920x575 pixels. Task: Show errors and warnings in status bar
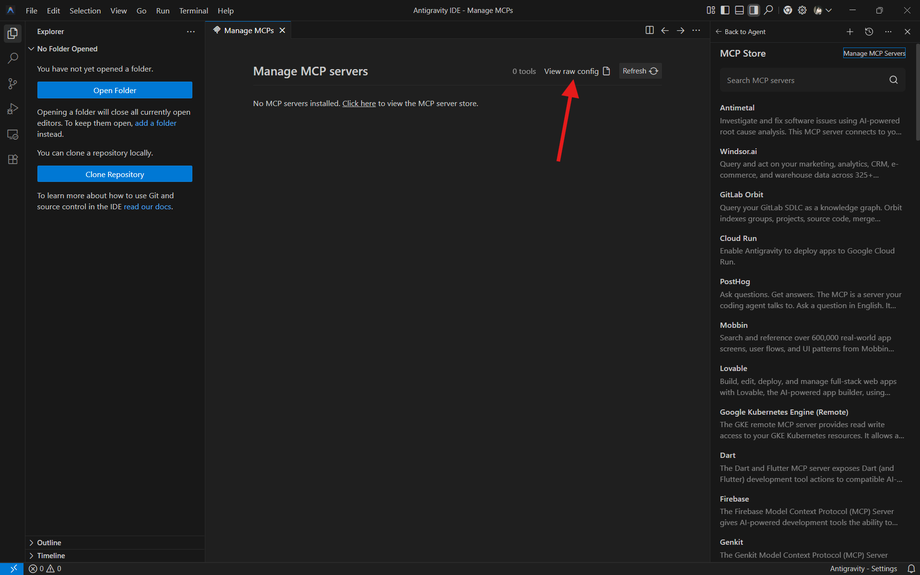pos(45,569)
